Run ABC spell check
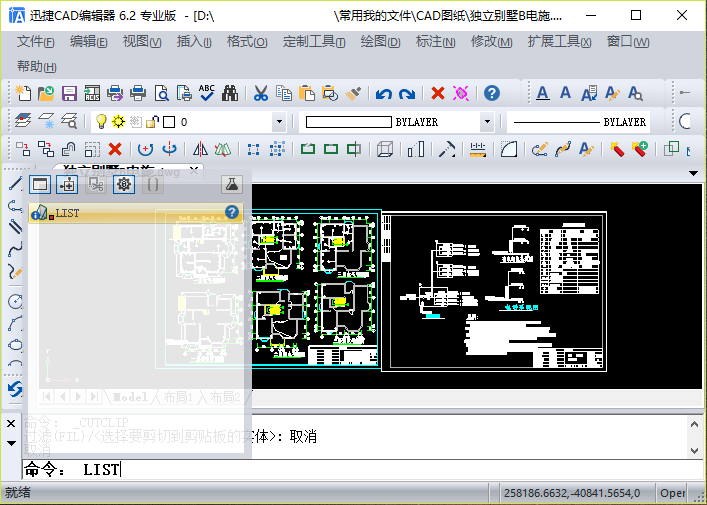The width and height of the screenshot is (707, 505). tap(207, 93)
